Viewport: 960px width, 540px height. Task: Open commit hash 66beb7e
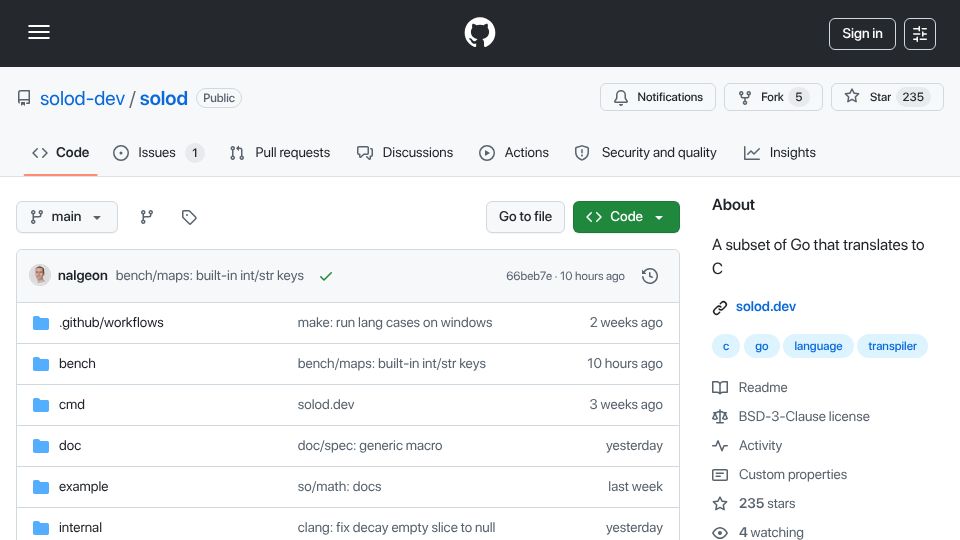click(529, 276)
